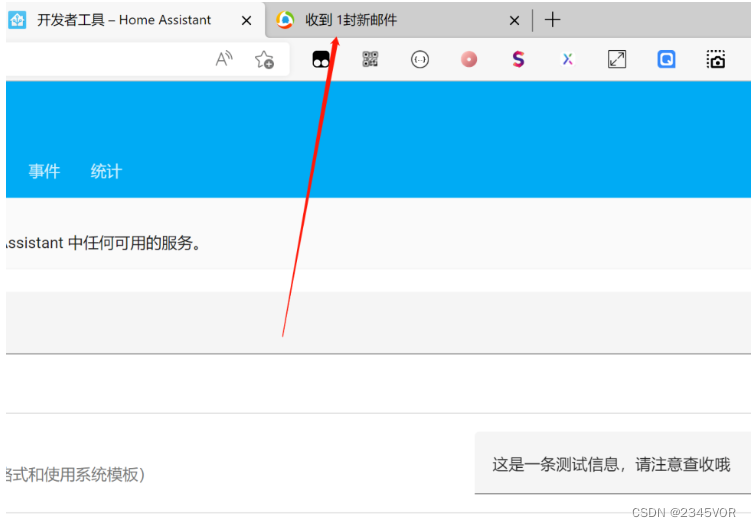
Task: Click the web capture screenshot icon
Action: pyautogui.click(x=716, y=59)
